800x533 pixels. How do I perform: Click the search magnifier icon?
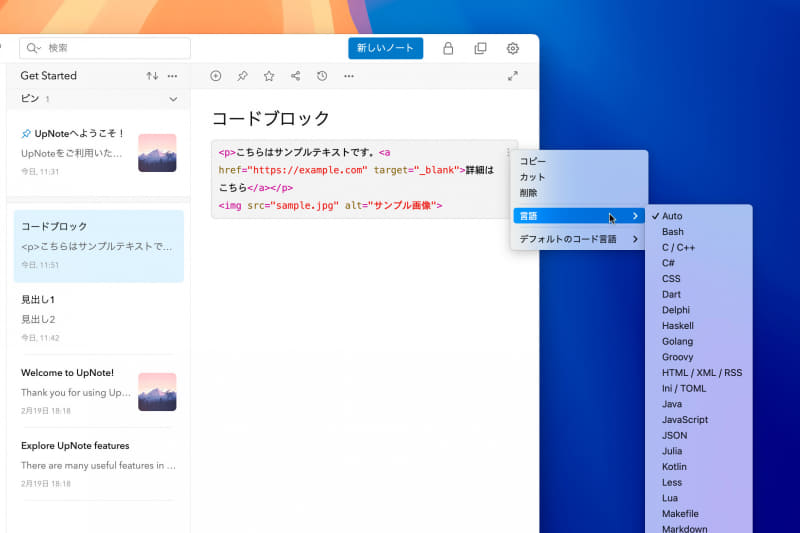[x=33, y=48]
